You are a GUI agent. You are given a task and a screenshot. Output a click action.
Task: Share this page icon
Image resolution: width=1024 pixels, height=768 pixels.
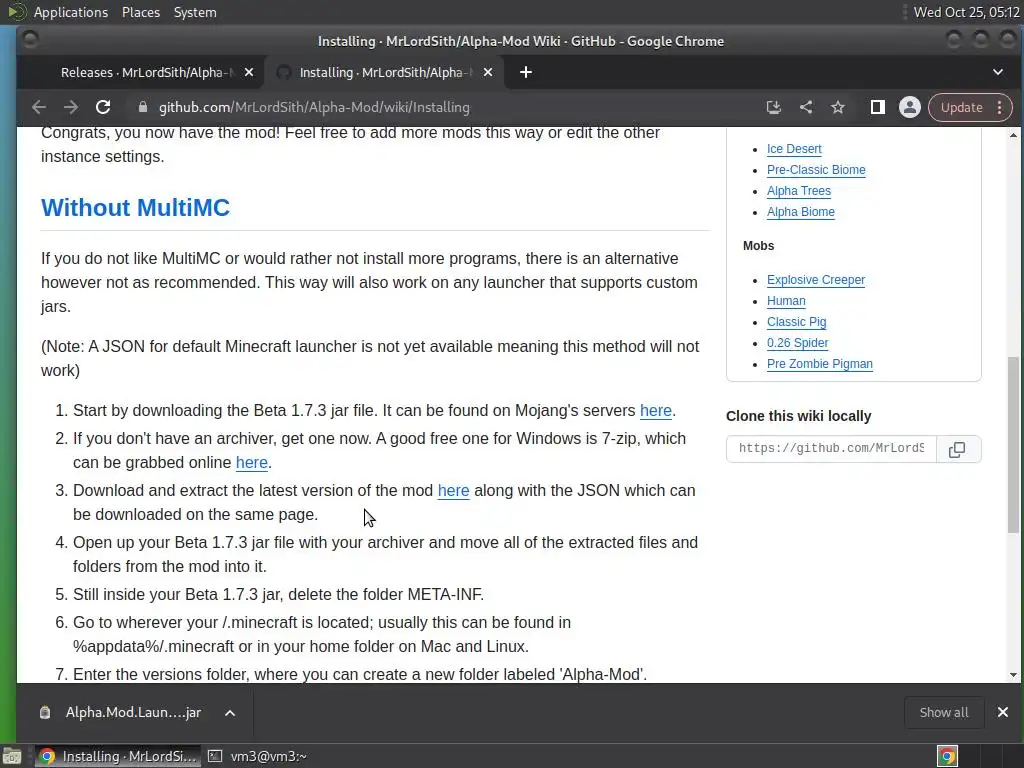[806, 107]
